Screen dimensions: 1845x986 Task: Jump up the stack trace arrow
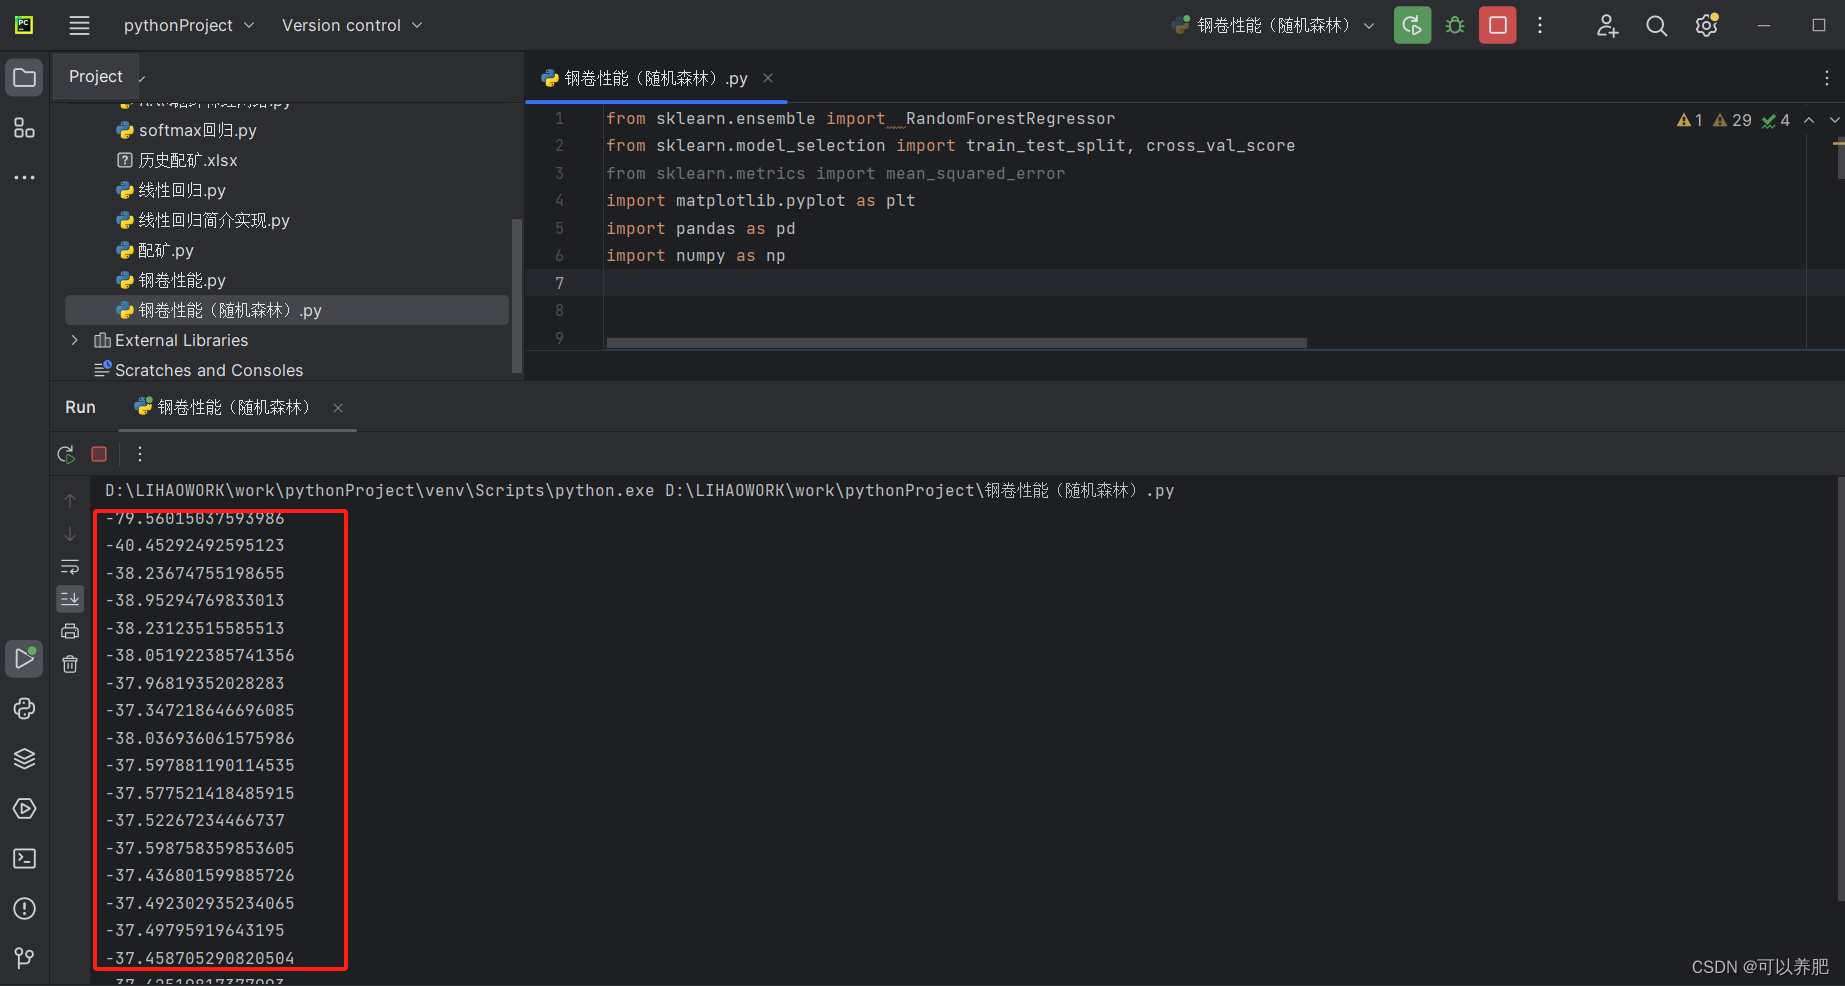tap(70, 500)
